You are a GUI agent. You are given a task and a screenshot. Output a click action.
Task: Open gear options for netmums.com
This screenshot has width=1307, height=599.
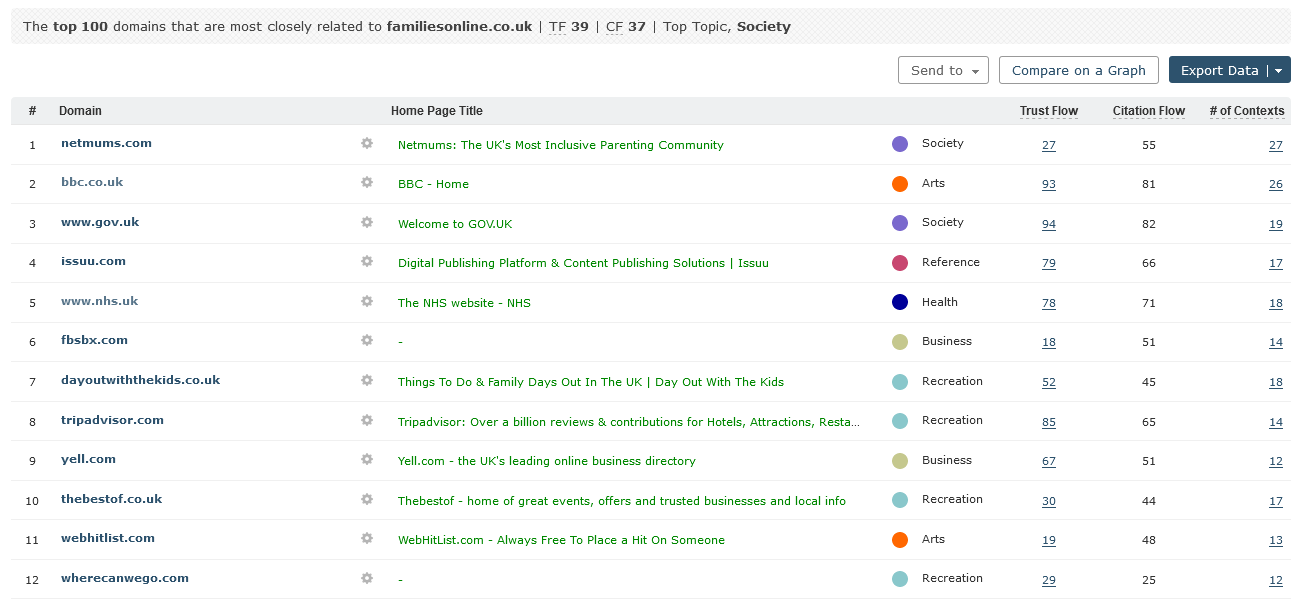[367, 143]
